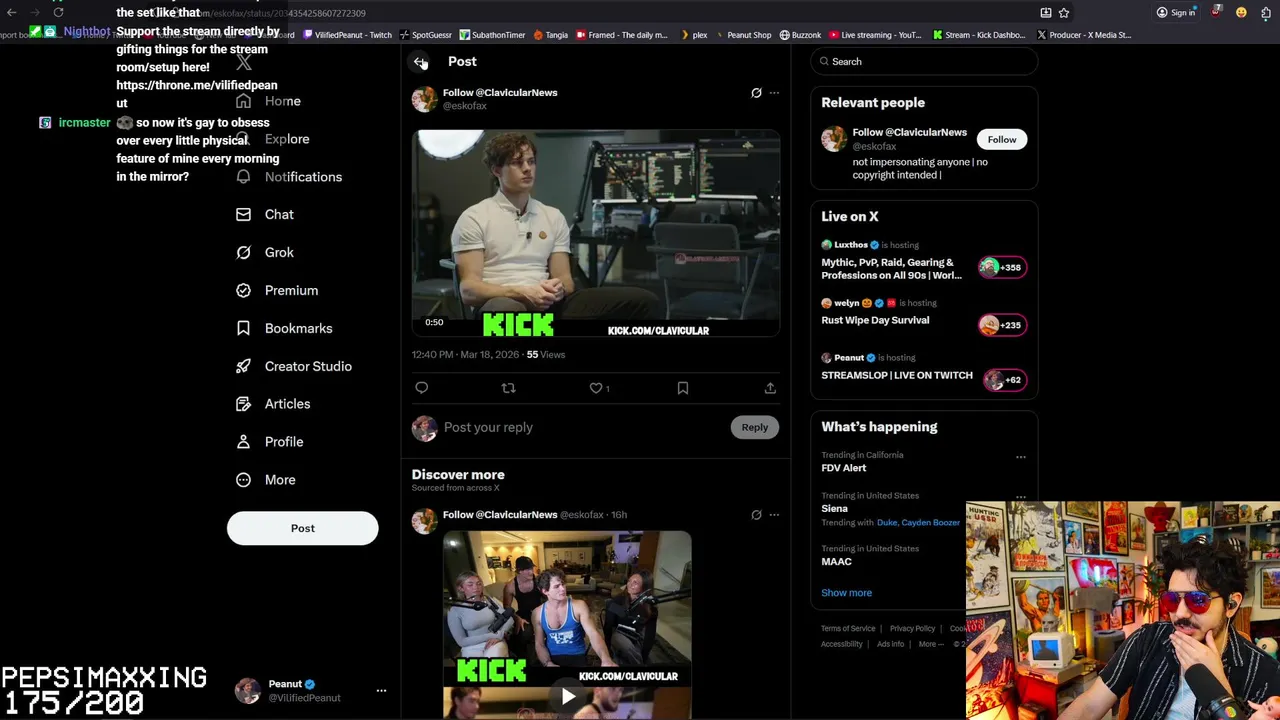Play the second Kick video in Discover more
Screen dimensions: 1280x720
[x=567, y=697]
